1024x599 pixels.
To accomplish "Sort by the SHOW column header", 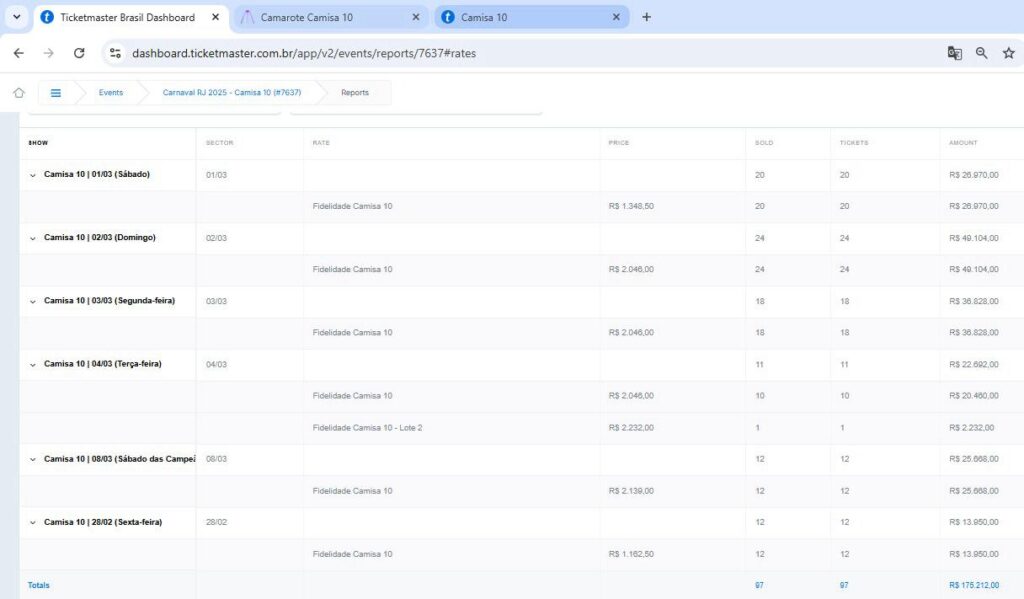I will coord(38,142).
